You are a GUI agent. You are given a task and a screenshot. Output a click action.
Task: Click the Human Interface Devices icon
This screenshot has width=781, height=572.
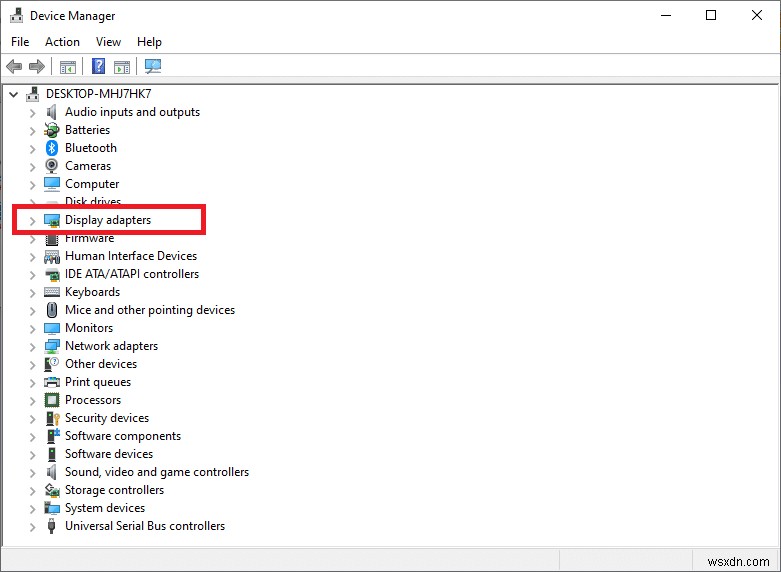coord(52,257)
